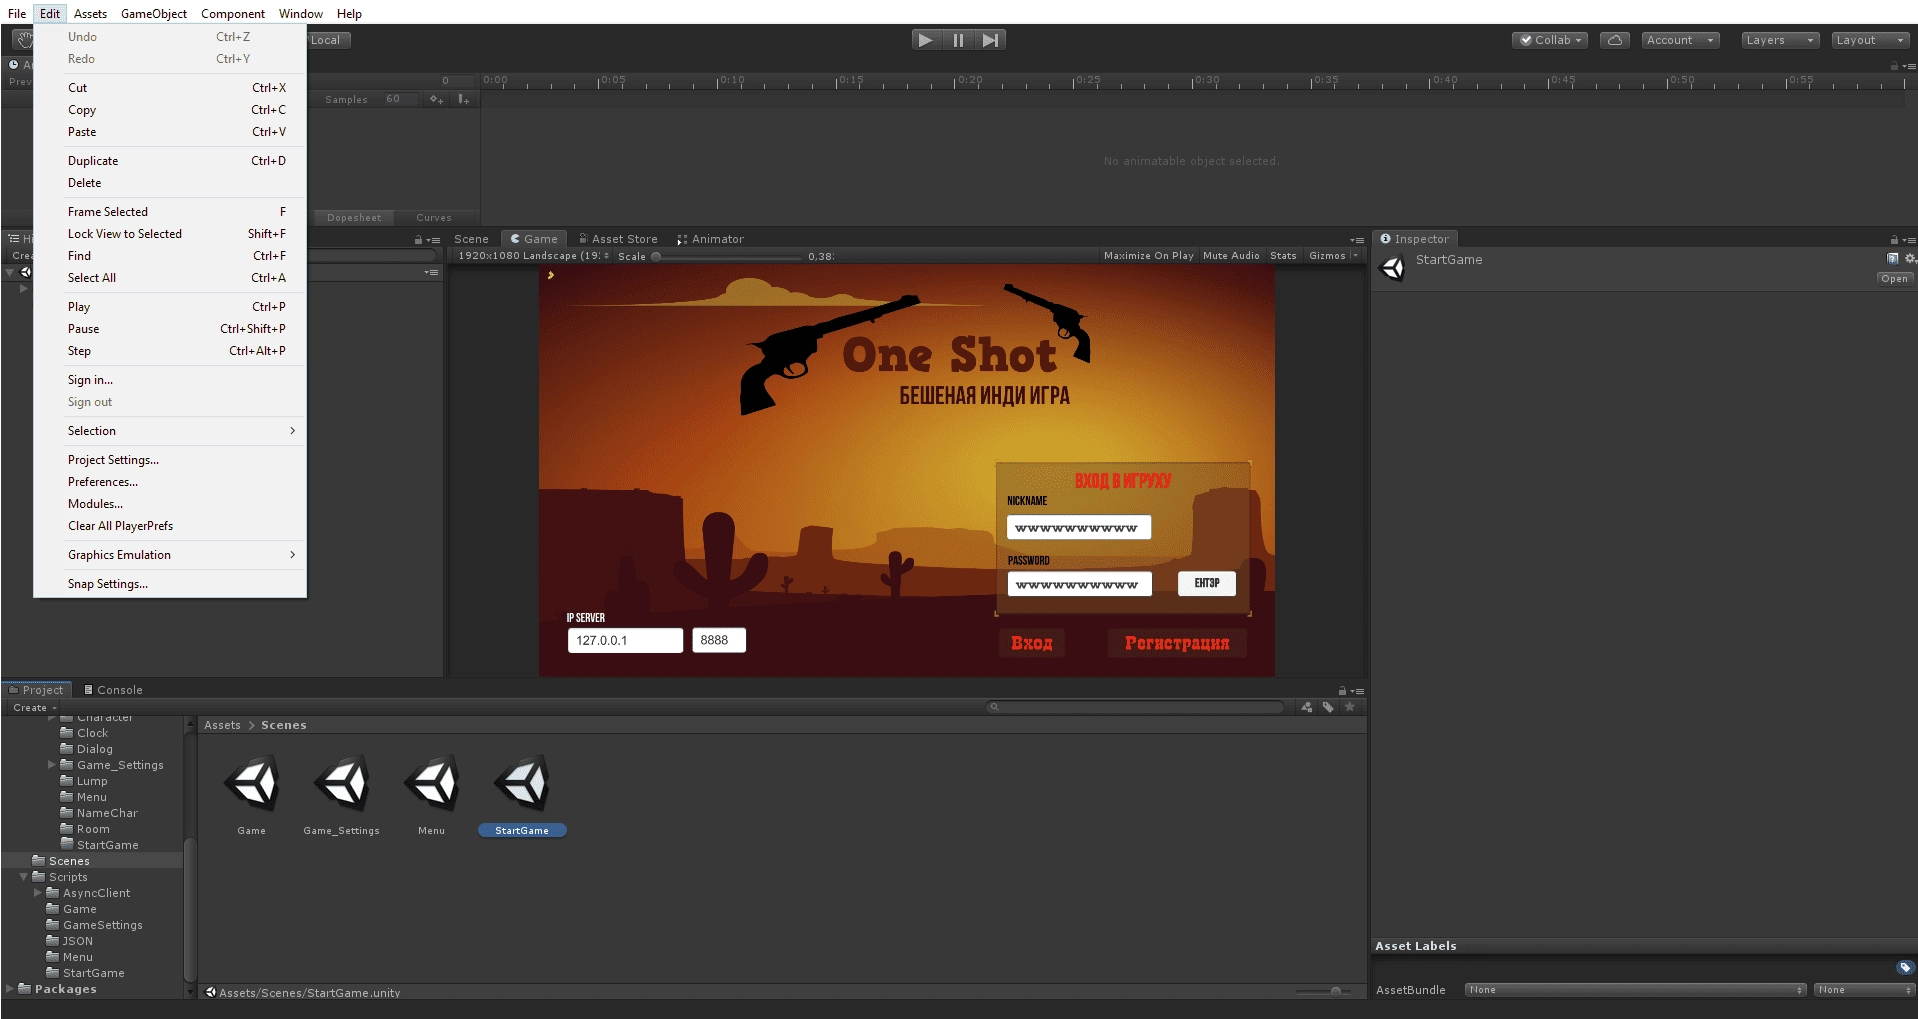Select the Game scene asset icon
This screenshot has width=1918, height=1019.
[x=252, y=783]
